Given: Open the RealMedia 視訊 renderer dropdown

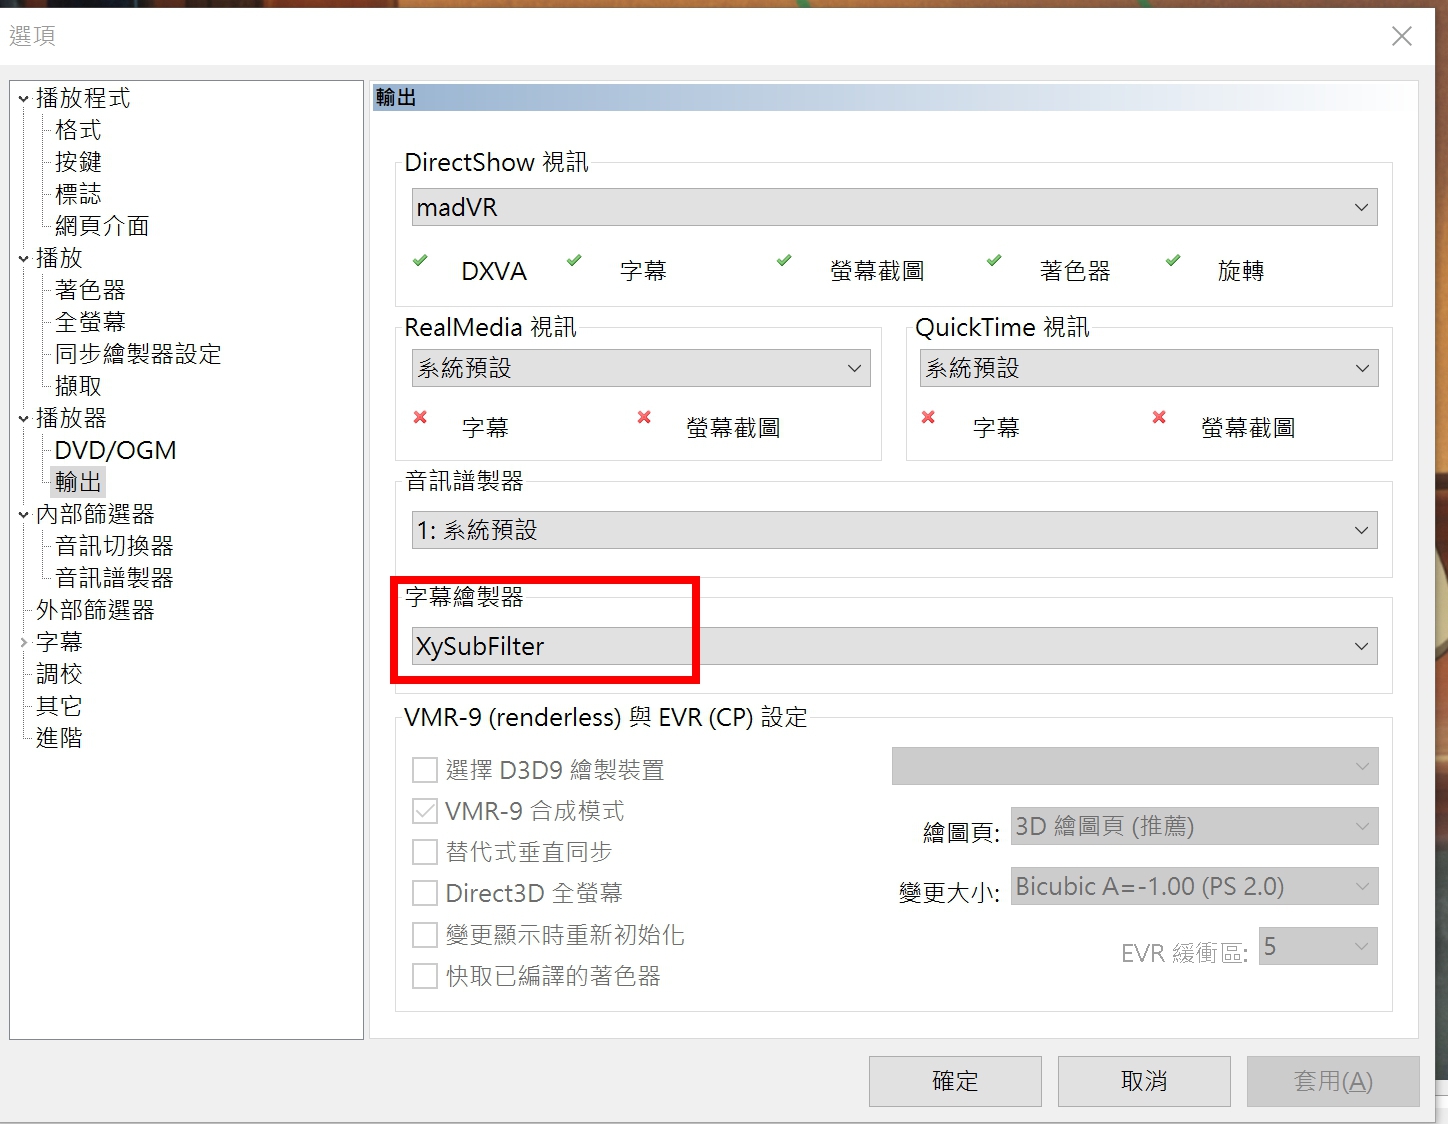Looking at the screenshot, I should (640, 368).
